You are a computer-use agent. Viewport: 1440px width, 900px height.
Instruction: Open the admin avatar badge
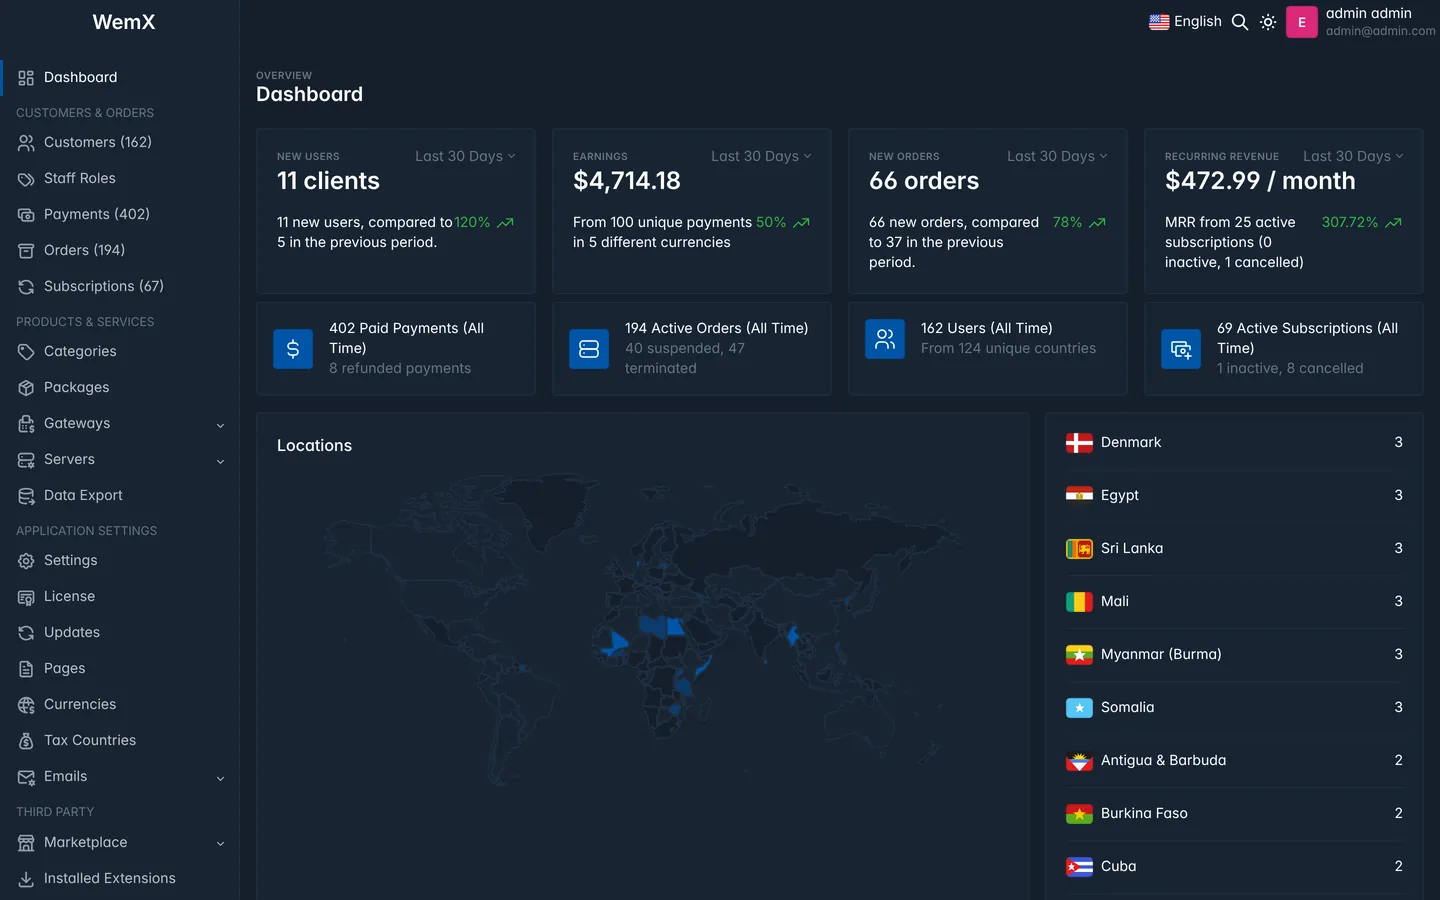pyautogui.click(x=1301, y=22)
